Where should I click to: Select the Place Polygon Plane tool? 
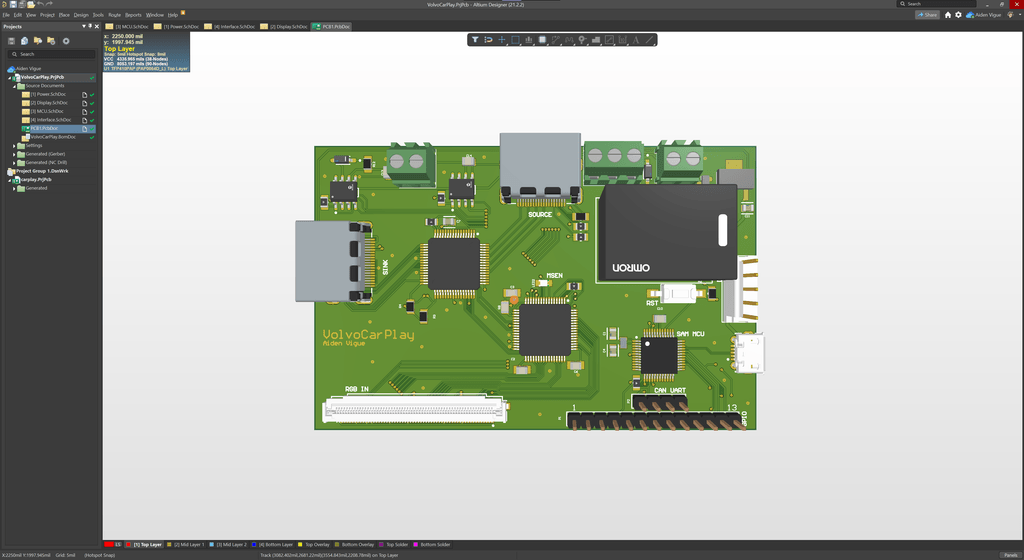tap(596, 40)
